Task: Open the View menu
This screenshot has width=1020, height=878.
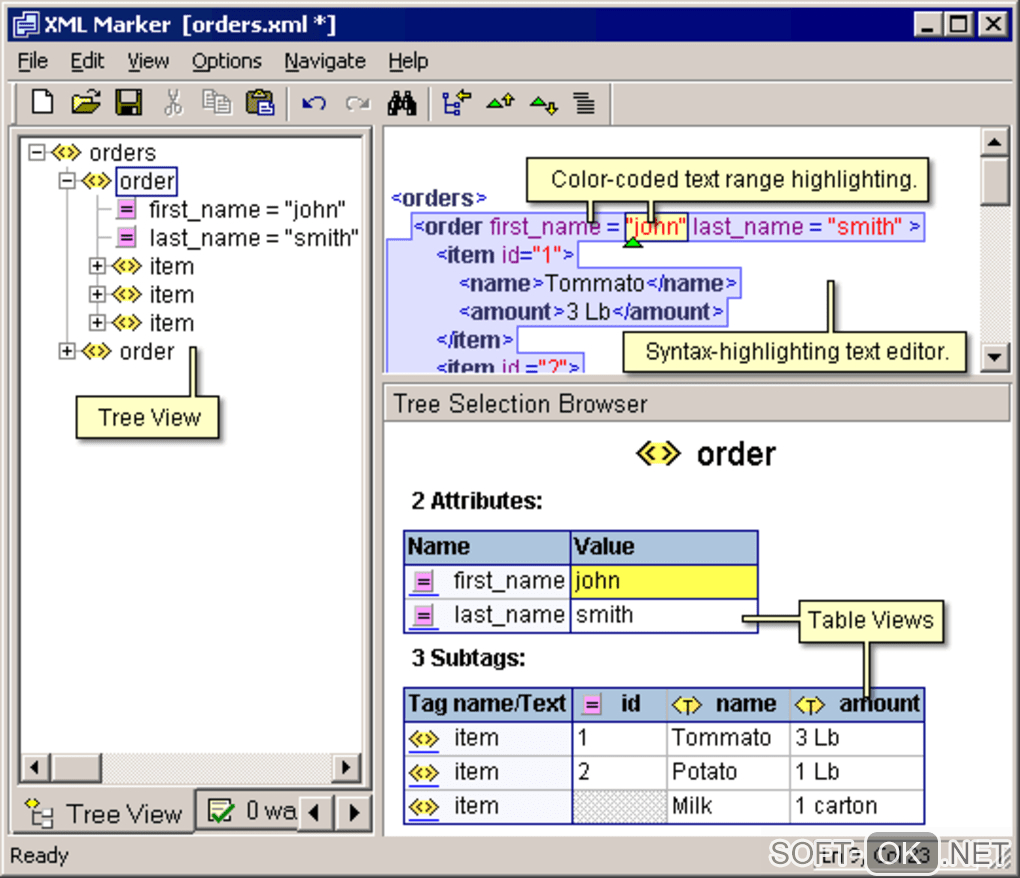Action: (148, 61)
